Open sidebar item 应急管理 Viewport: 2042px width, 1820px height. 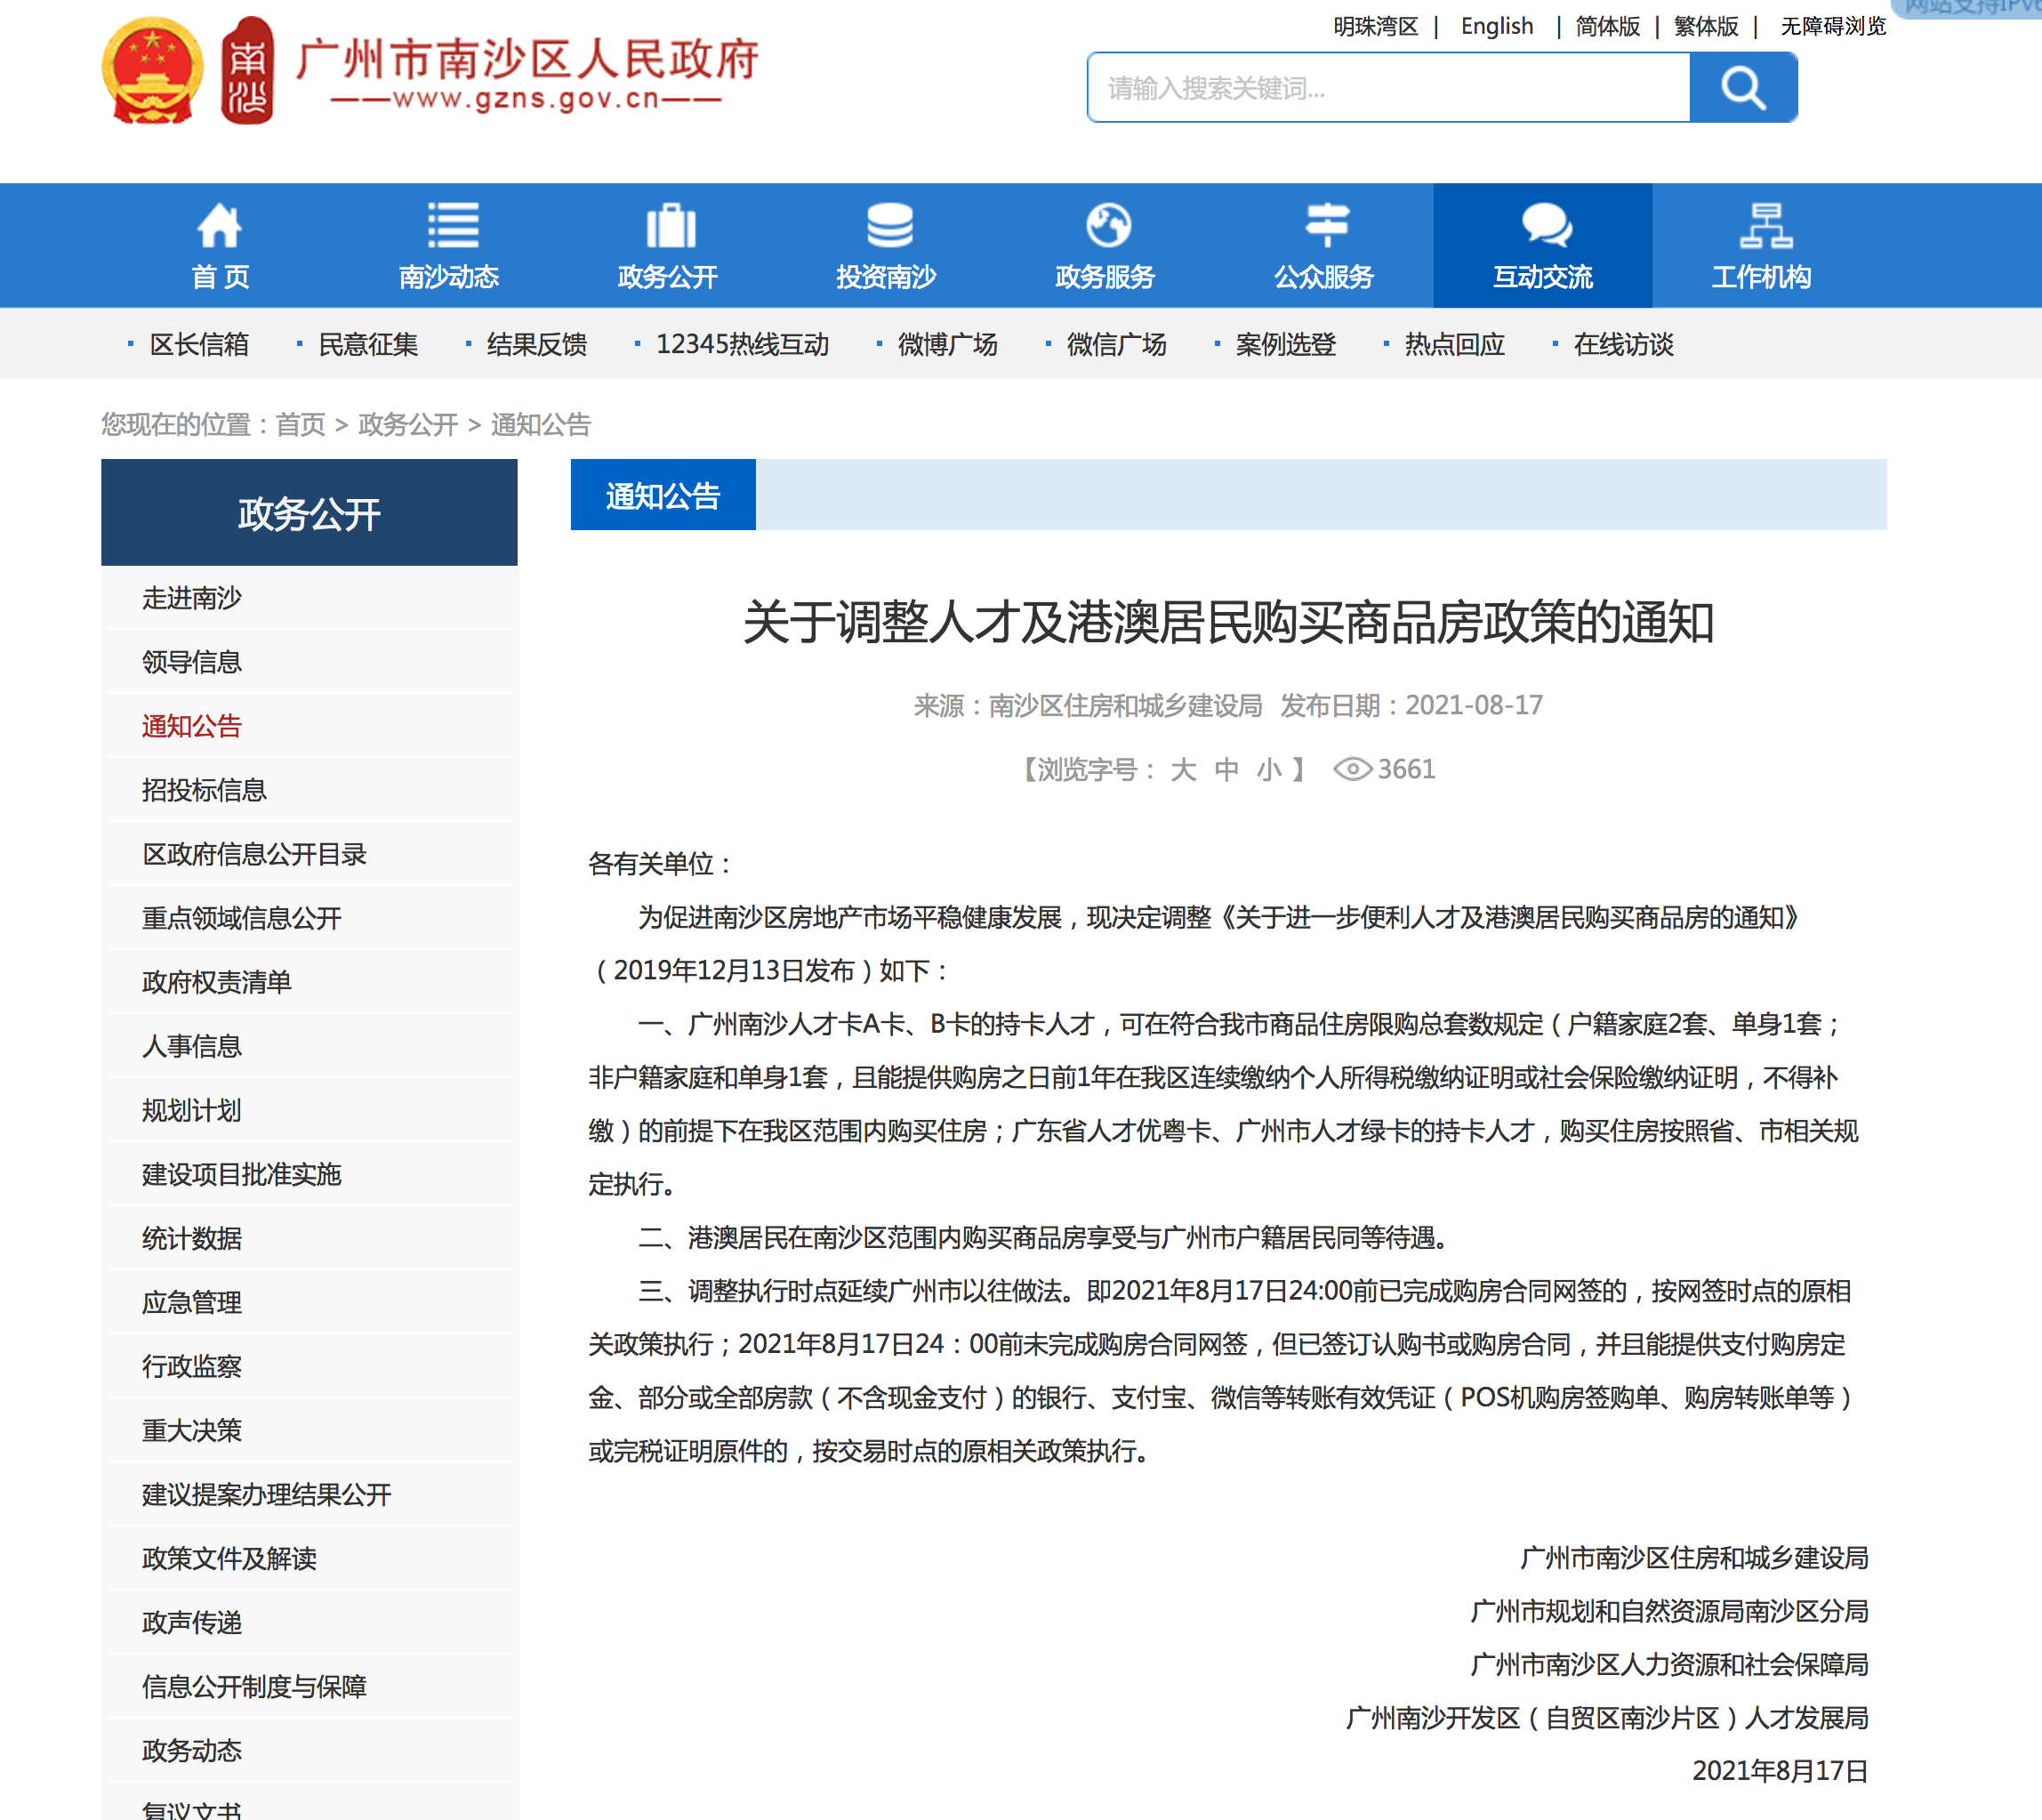[192, 1302]
